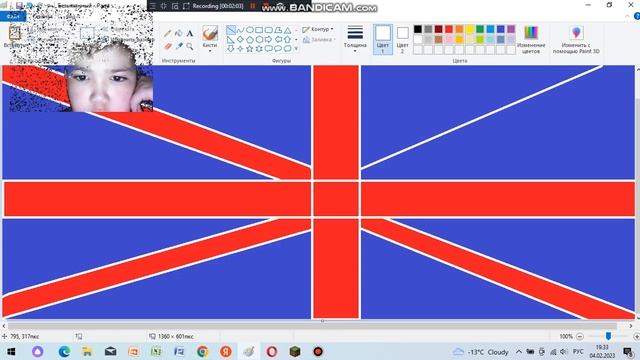
Task: Open Изменить с помощью Paint 3D
Action: pyautogui.click(x=576, y=40)
